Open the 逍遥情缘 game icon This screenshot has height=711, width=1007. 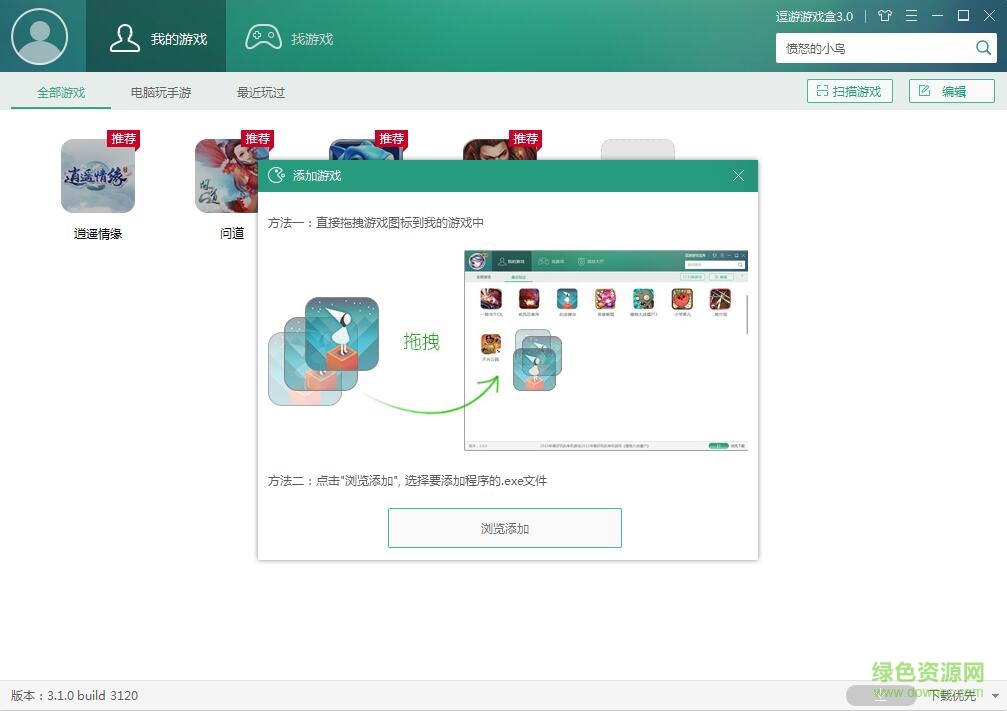coord(98,176)
